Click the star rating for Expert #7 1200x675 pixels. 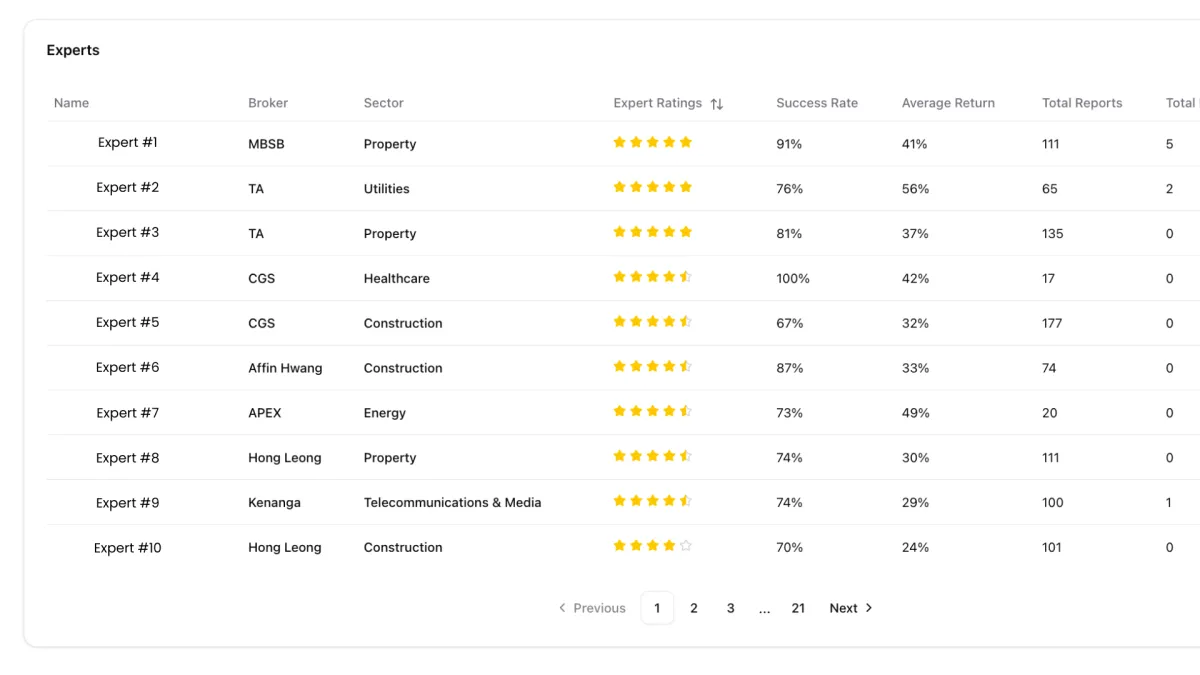652,411
